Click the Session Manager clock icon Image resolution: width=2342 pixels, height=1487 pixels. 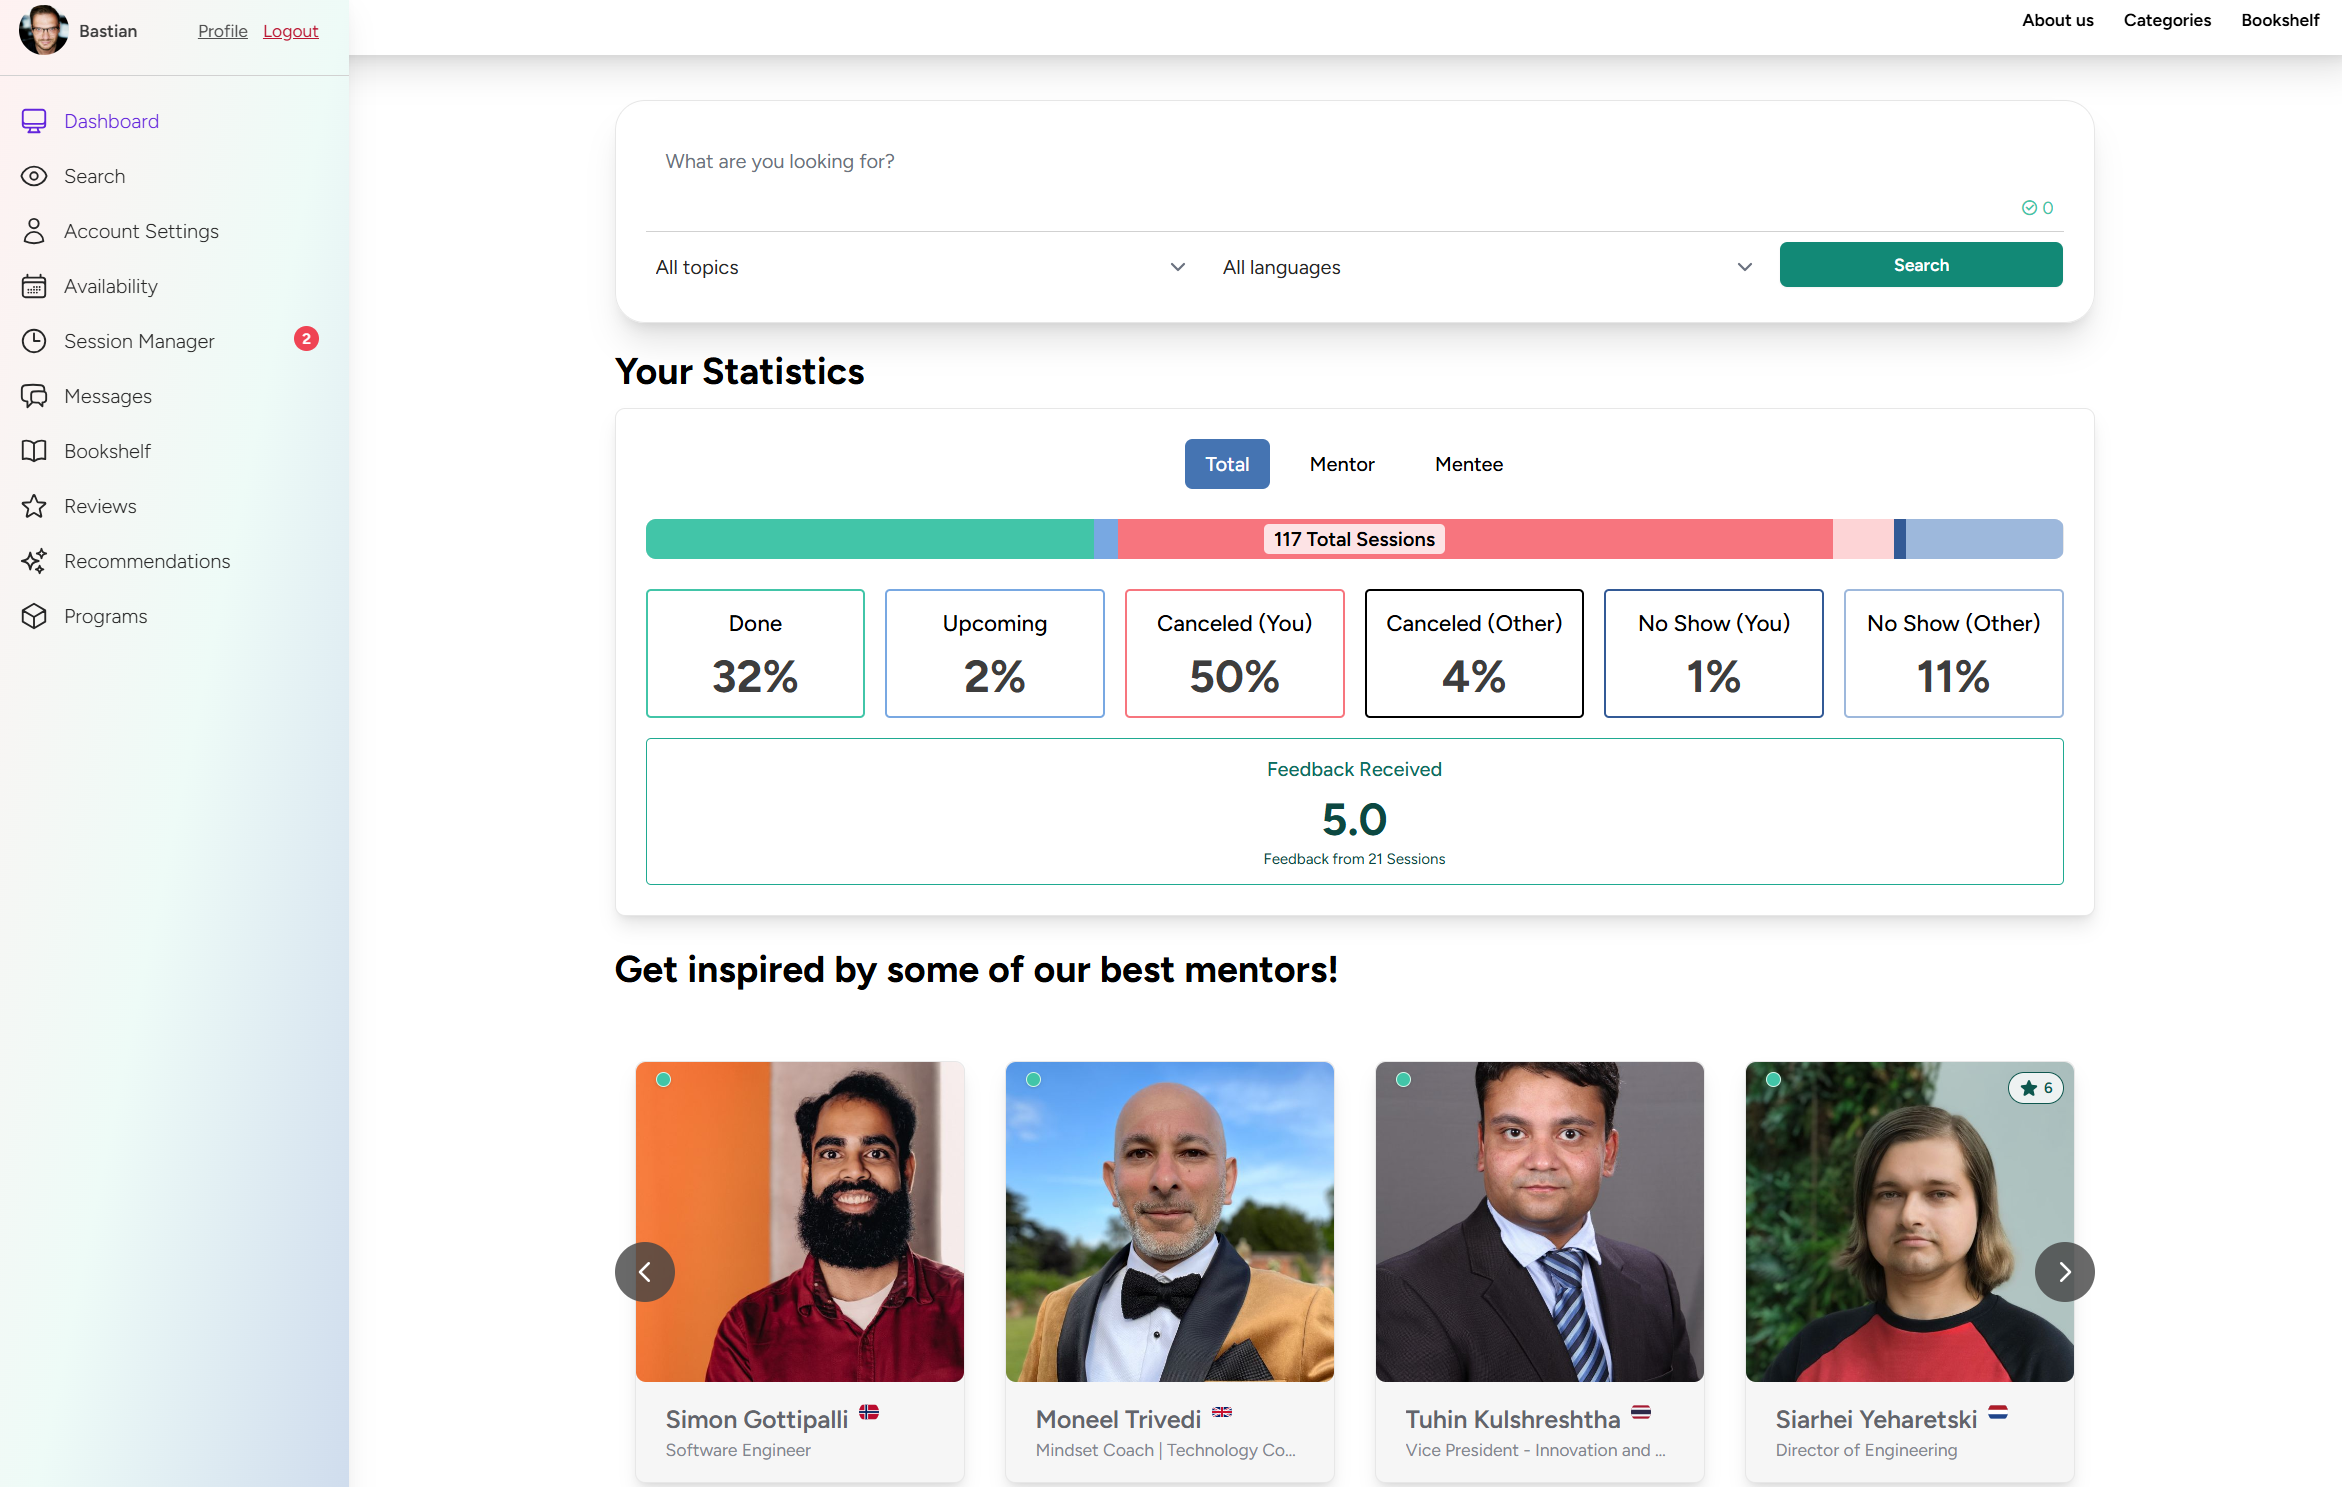point(34,341)
